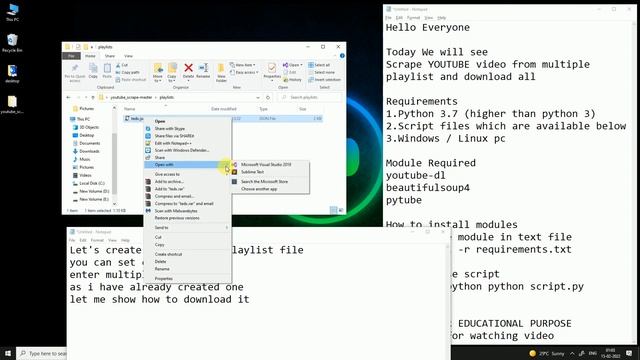Click Cut in the ribbon Clipboard group
640x360 pixels.
pos(122,65)
